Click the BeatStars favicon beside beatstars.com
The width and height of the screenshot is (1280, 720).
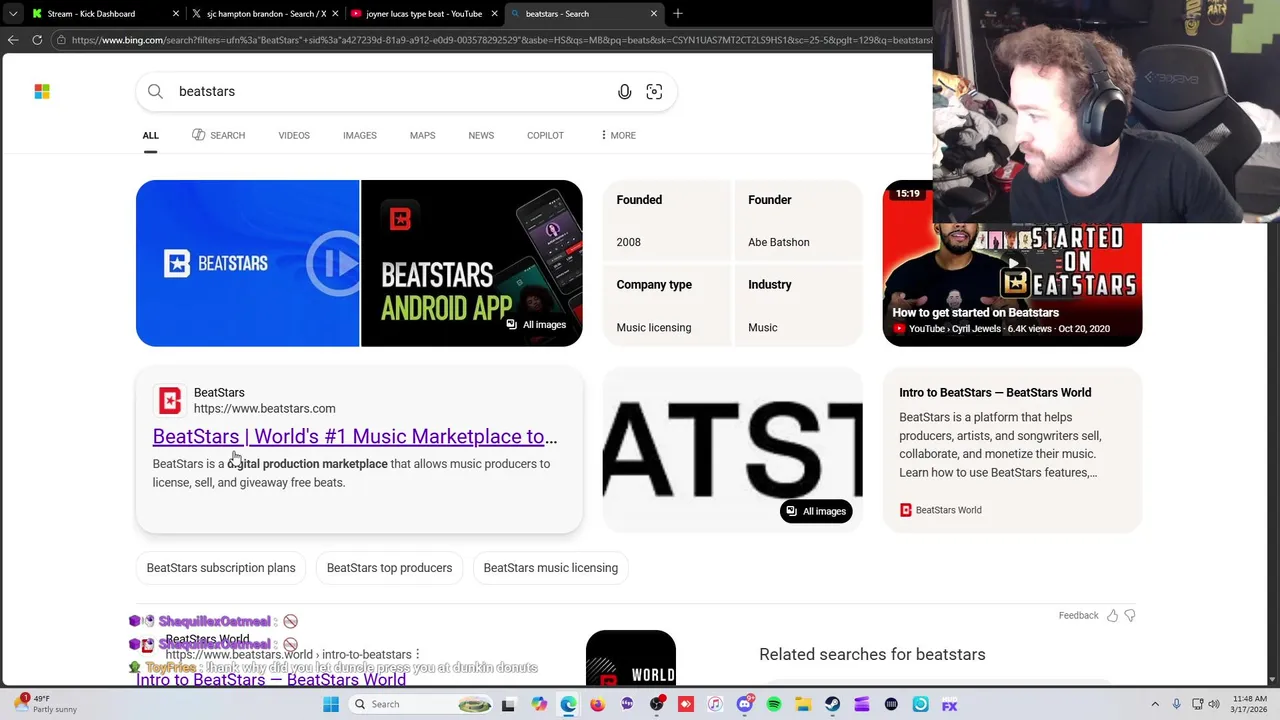(x=170, y=400)
